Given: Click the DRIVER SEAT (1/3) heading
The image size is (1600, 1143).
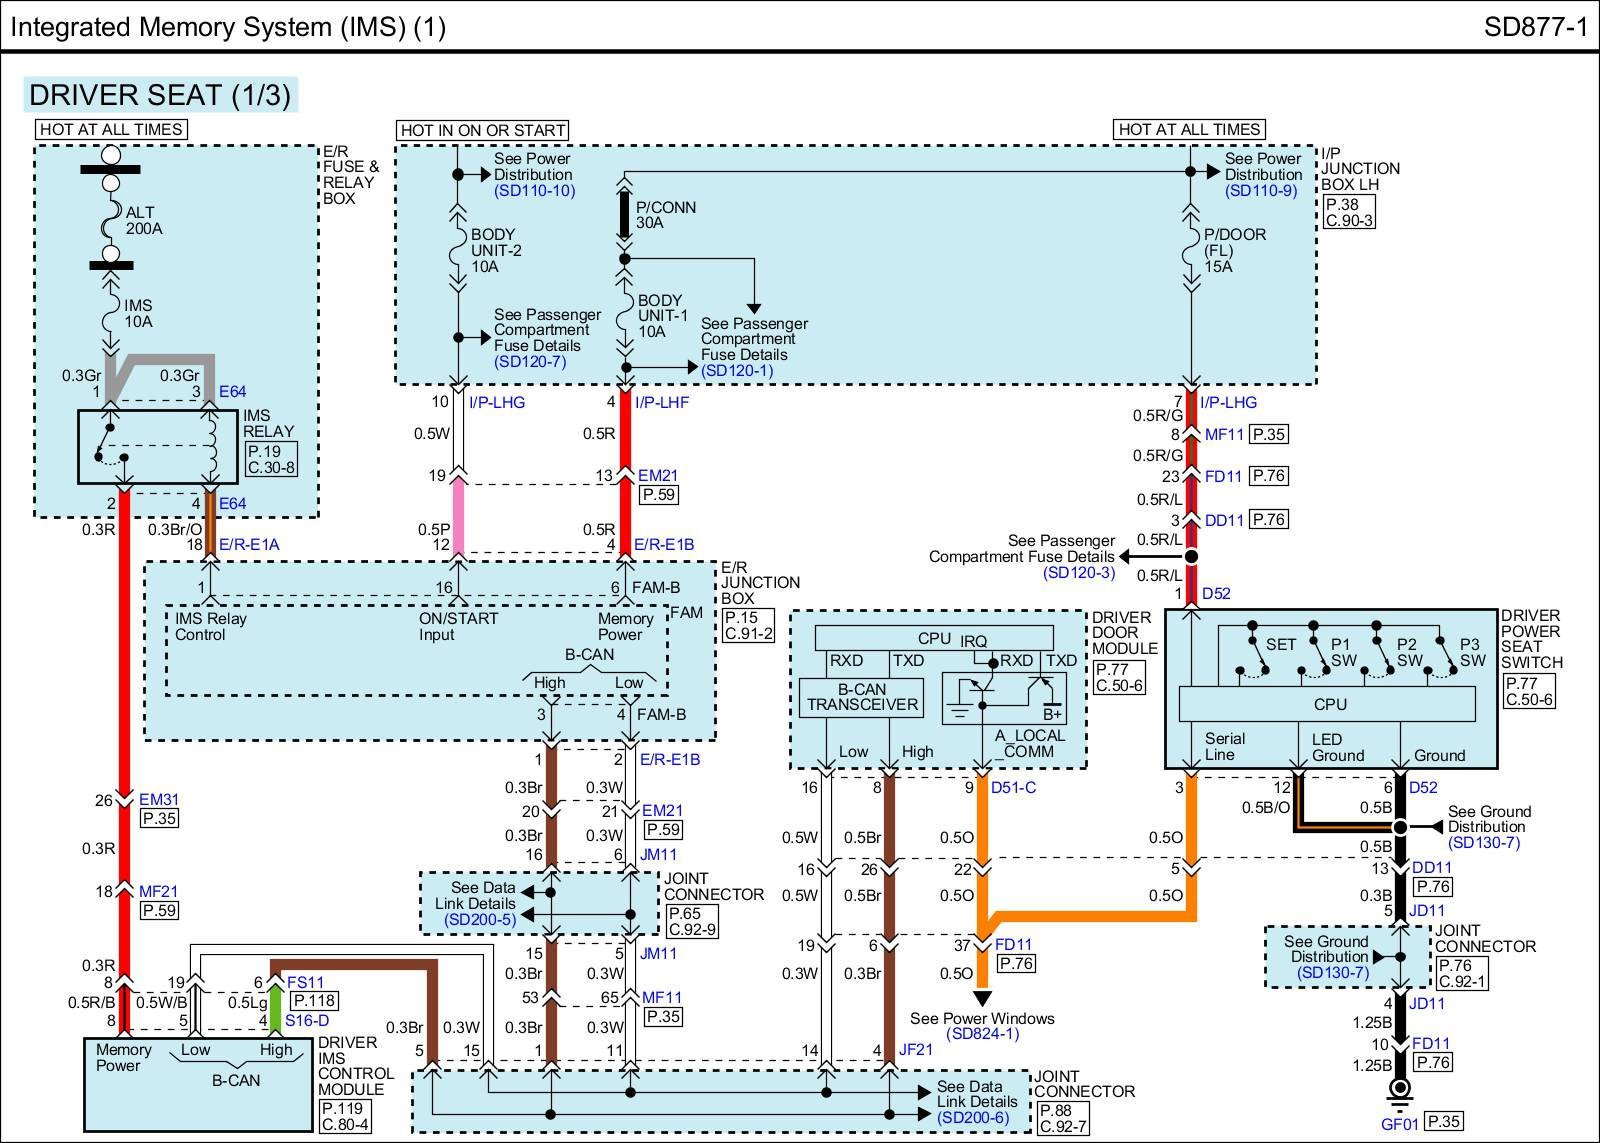Looking at the screenshot, I should (x=160, y=95).
